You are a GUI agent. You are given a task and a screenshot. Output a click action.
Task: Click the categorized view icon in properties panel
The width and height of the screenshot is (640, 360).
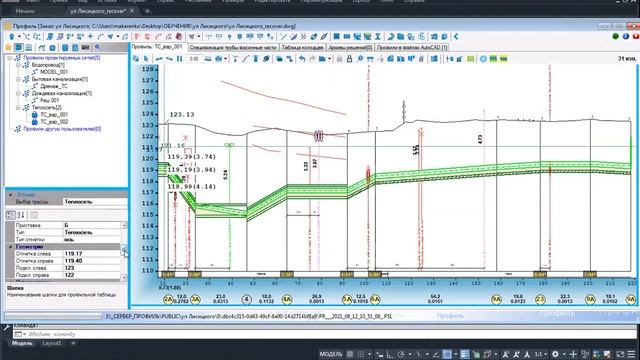[x=11, y=215]
